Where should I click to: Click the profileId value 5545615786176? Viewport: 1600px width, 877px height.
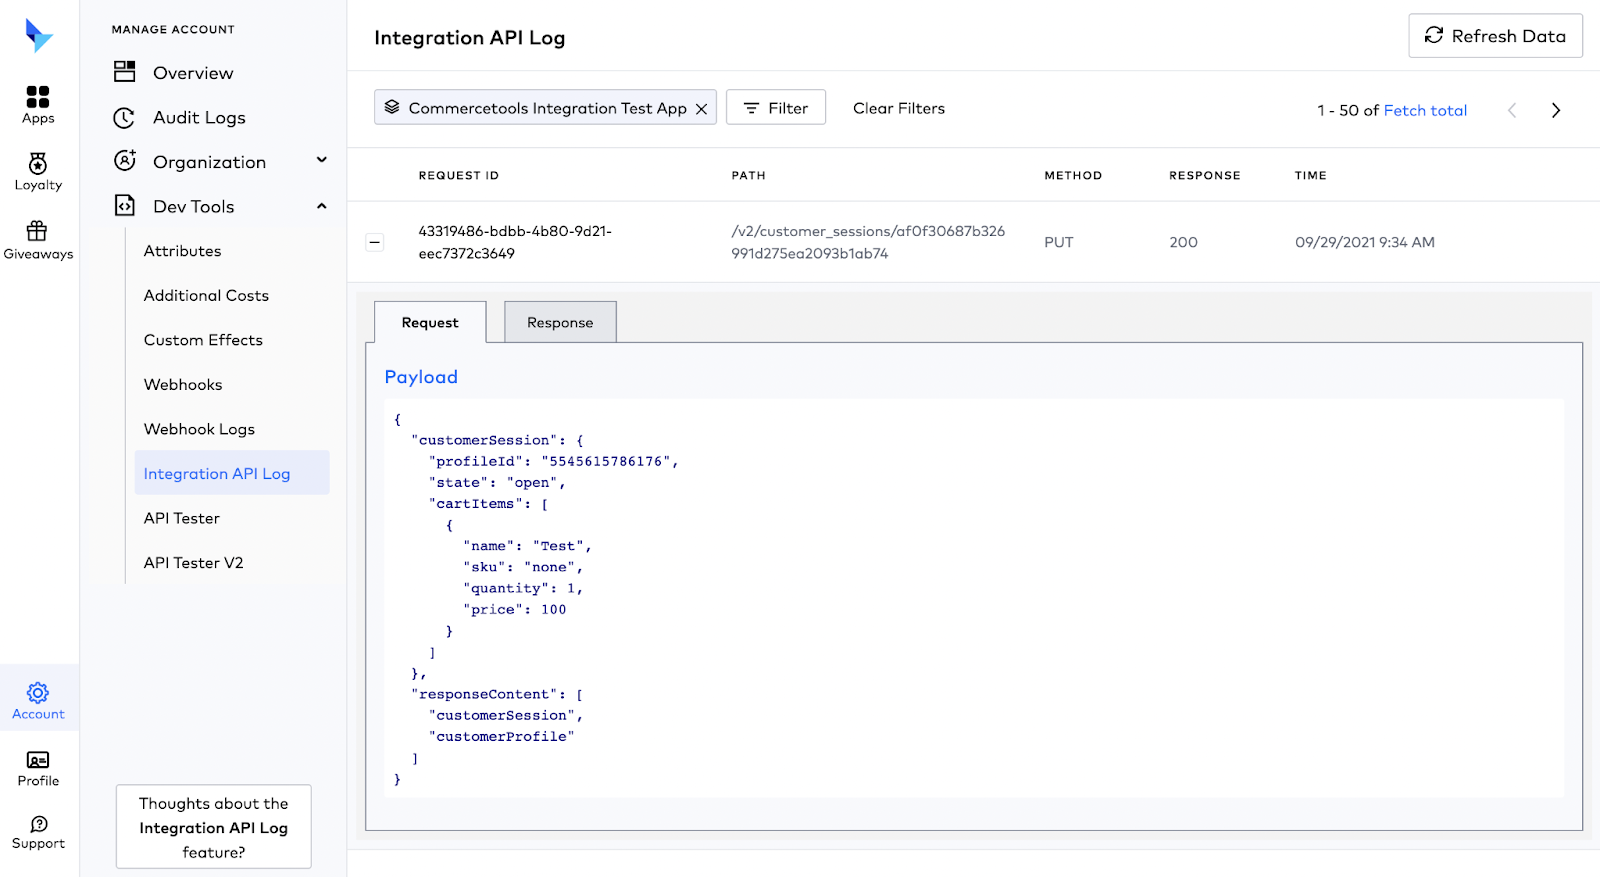pyautogui.click(x=606, y=461)
